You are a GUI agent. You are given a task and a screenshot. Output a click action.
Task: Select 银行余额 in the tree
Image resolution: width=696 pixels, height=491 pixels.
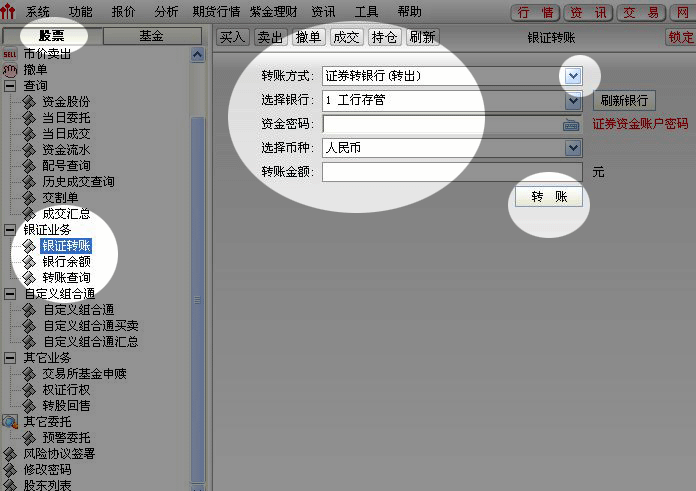pos(66,262)
